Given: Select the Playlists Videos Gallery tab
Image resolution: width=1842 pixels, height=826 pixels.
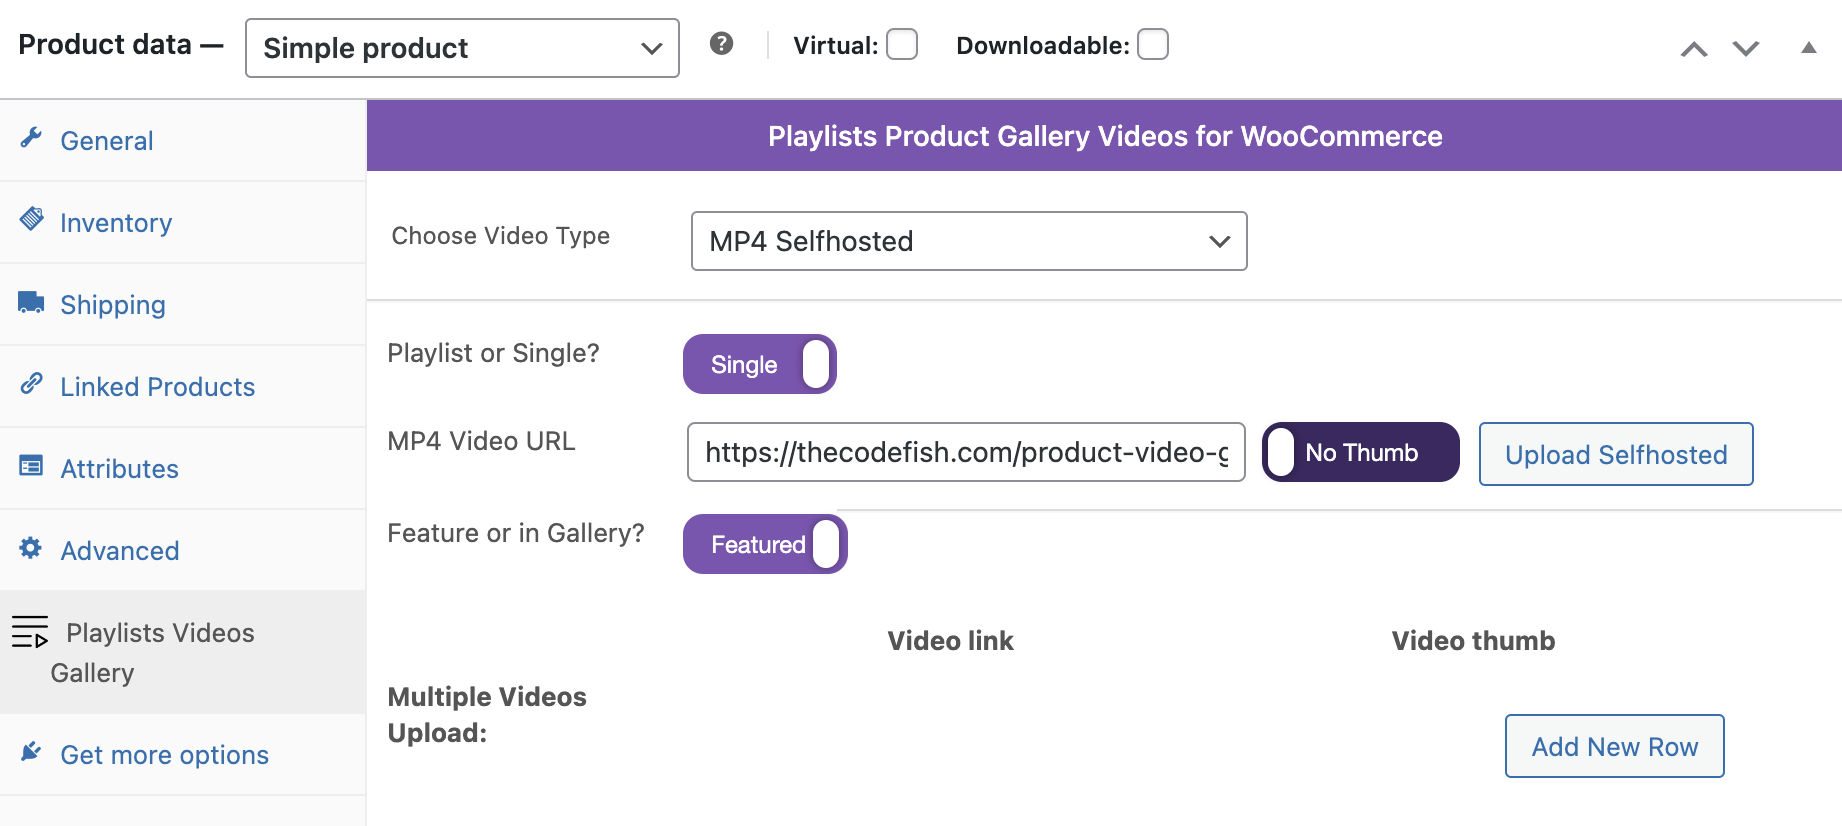Looking at the screenshot, I should click(x=183, y=652).
